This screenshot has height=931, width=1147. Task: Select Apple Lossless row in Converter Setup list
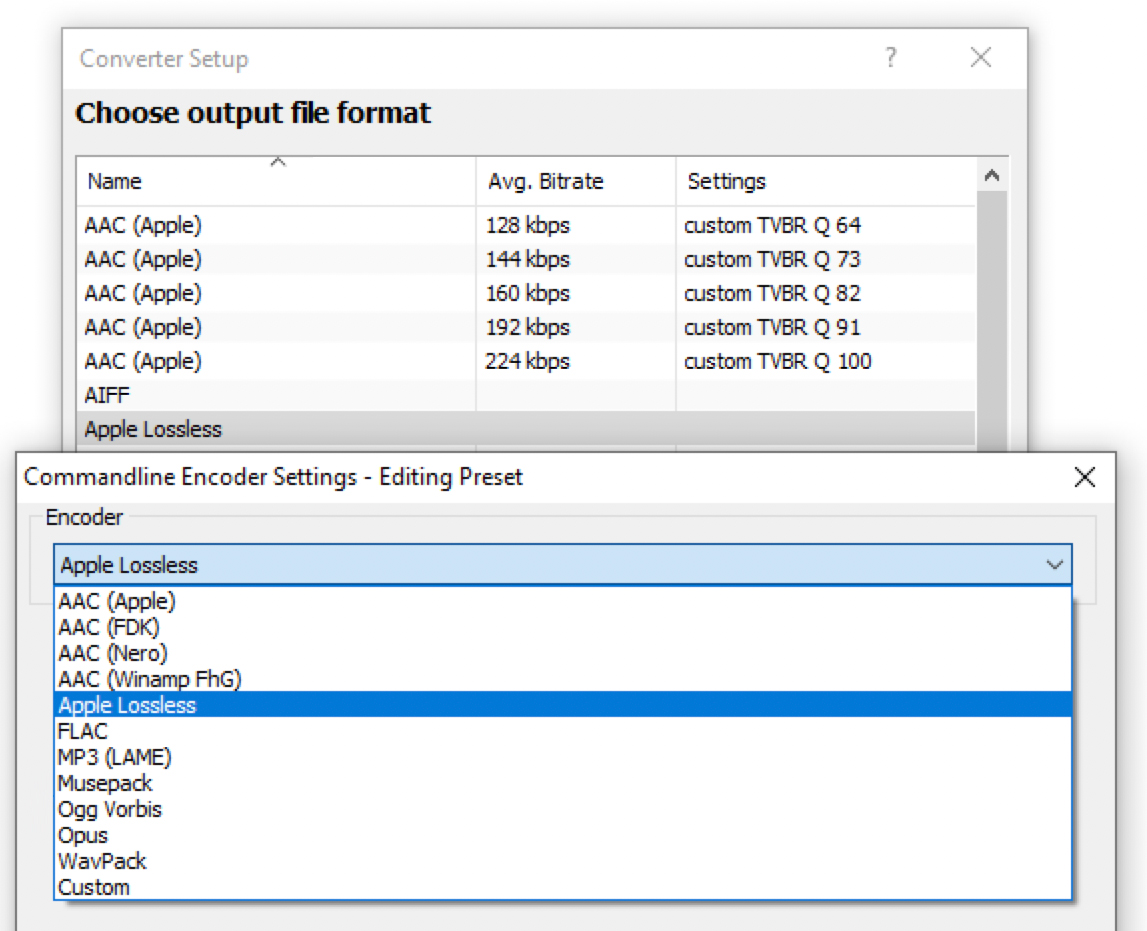click(x=526, y=429)
